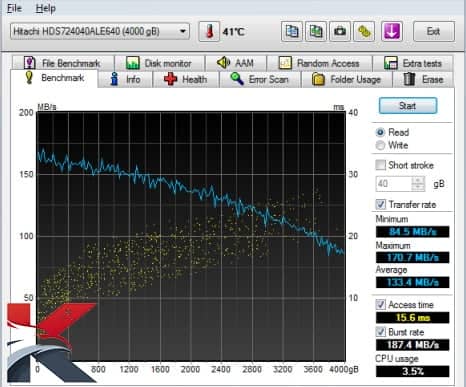The image size is (466, 387).
Task: Click the purple download arrow icon
Action: pyautogui.click(x=392, y=32)
